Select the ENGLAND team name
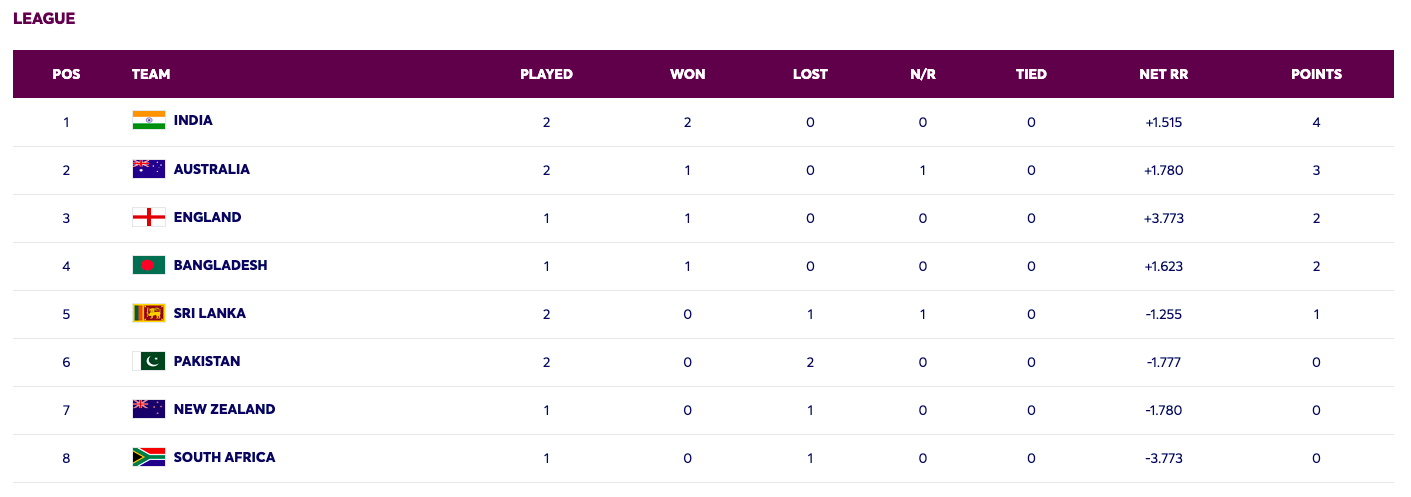Viewport: 1411px width, 497px height. tap(207, 217)
